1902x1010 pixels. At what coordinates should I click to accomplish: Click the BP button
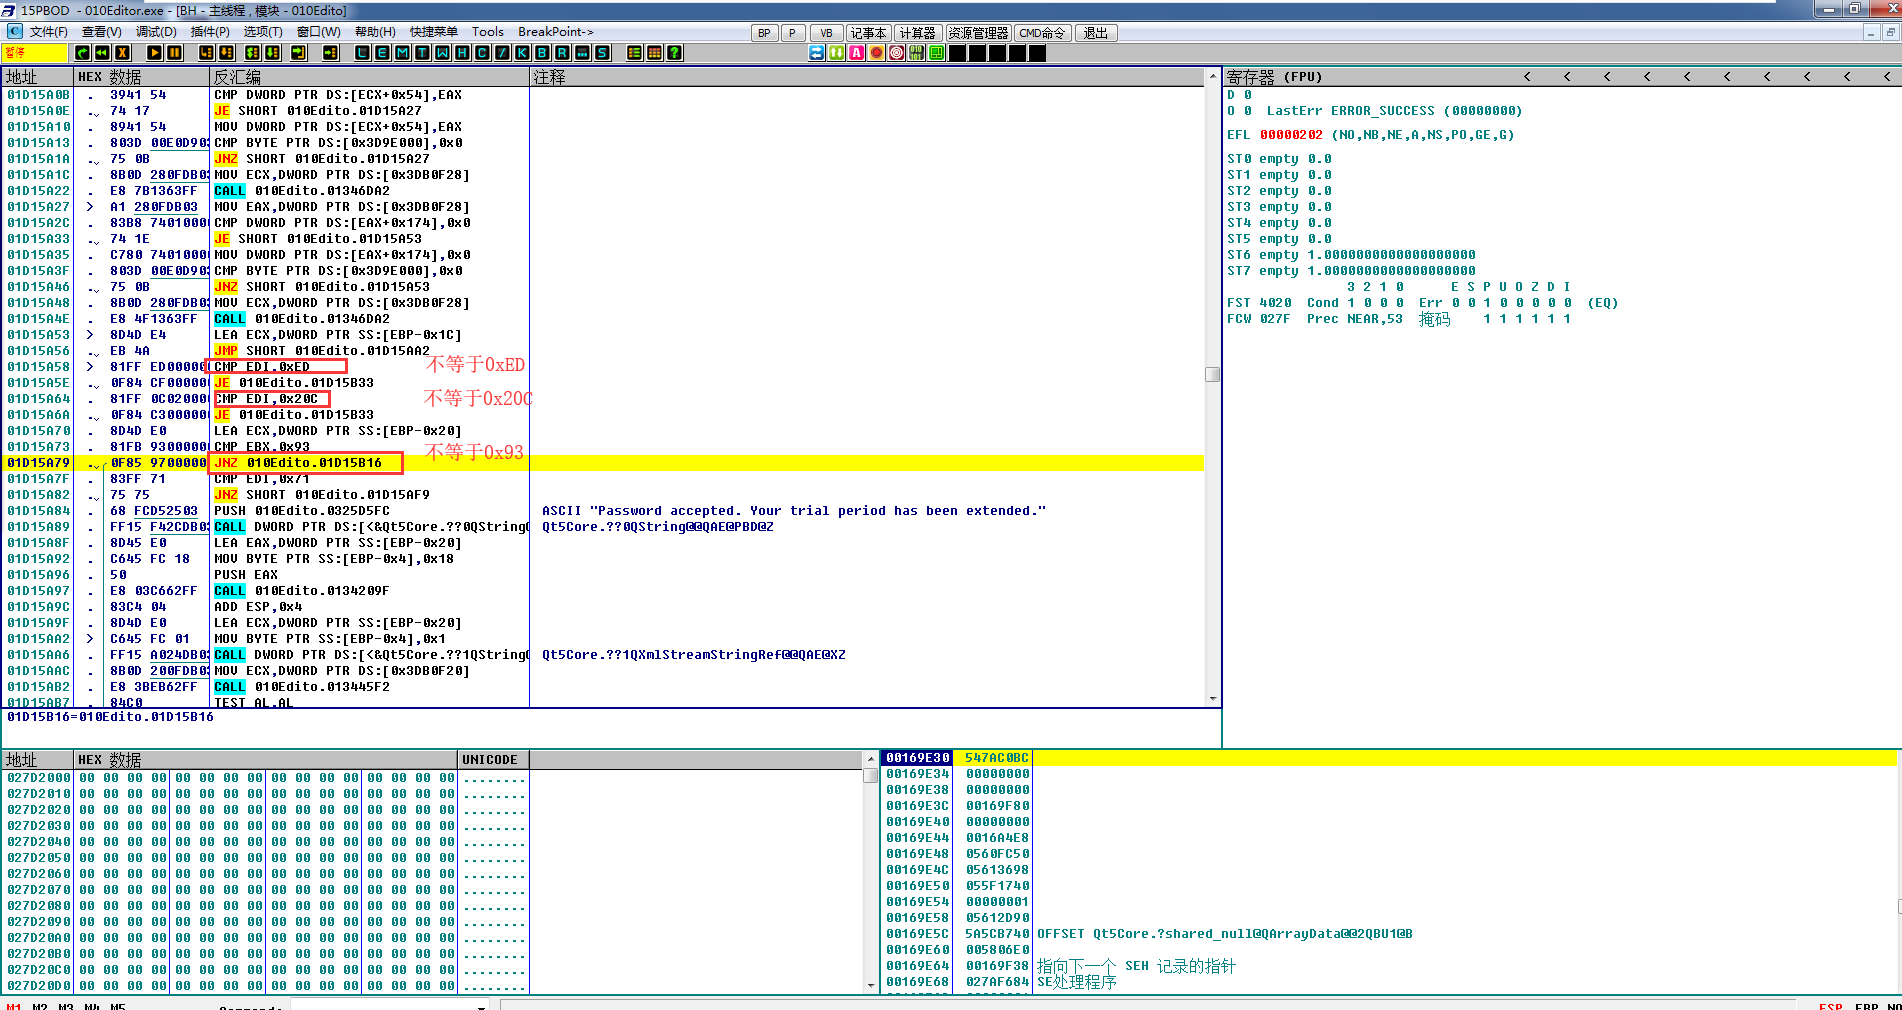pos(764,33)
